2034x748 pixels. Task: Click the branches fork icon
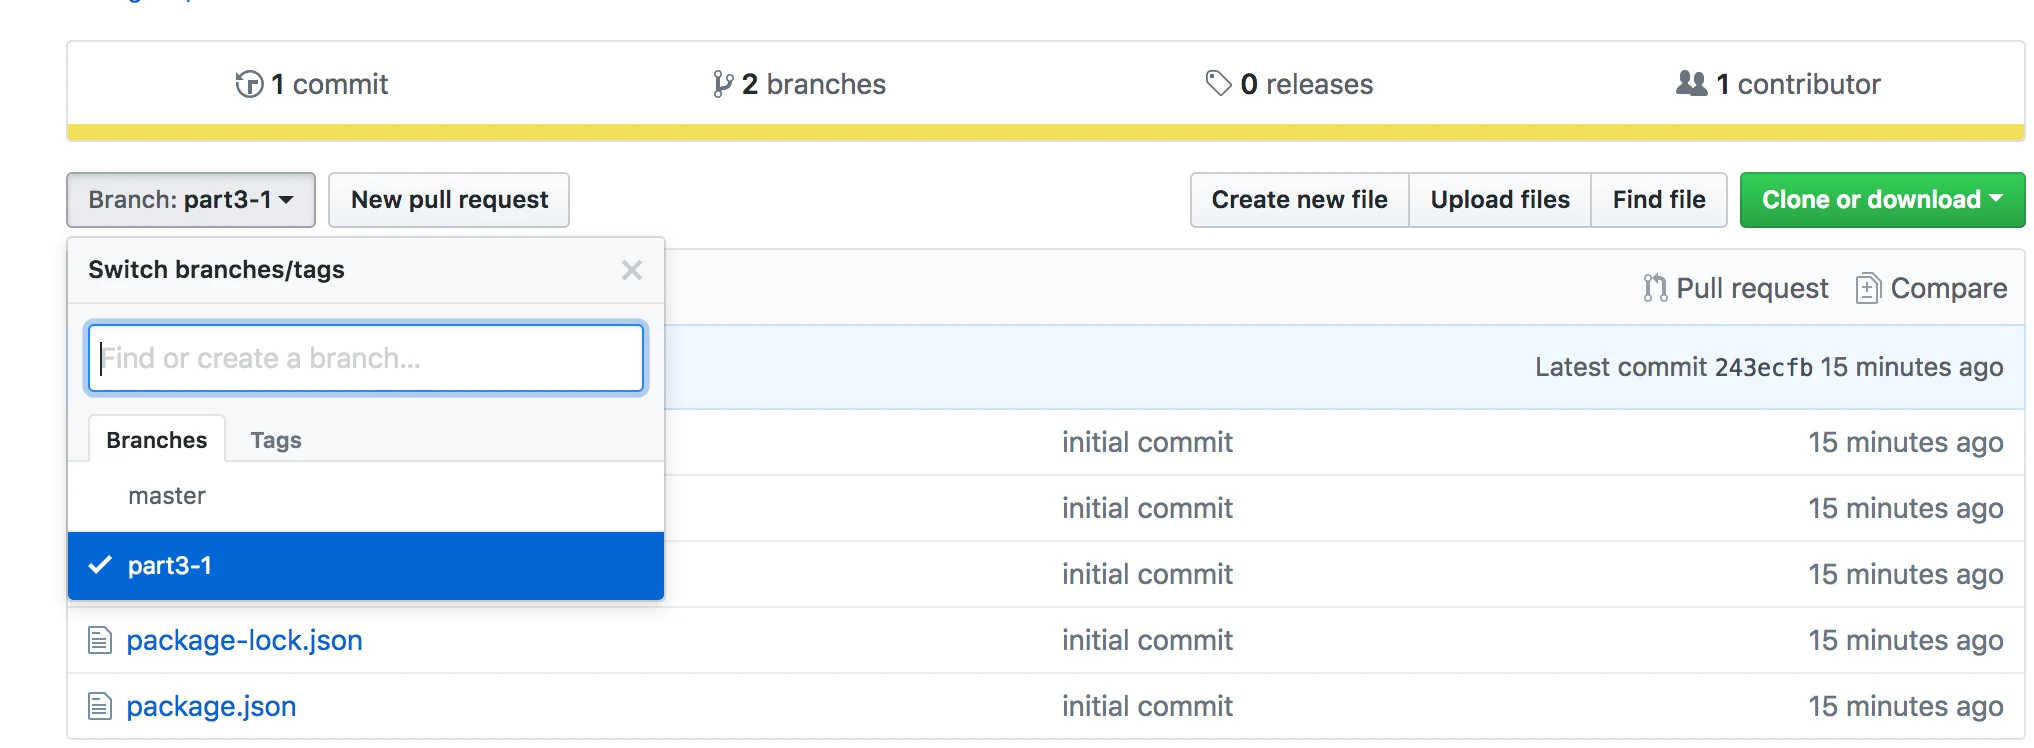tap(723, 84)
